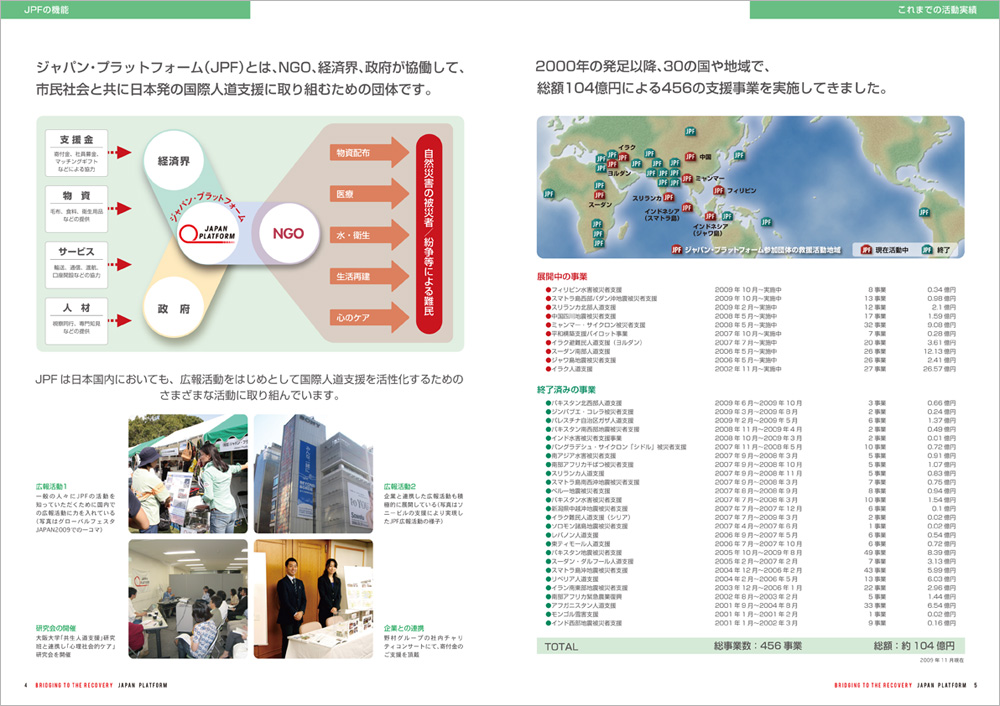This screenshot has width=1000, height=706.
Task: Click the red 自然災害の被災者 vertical banner
Action: [429, 233]
